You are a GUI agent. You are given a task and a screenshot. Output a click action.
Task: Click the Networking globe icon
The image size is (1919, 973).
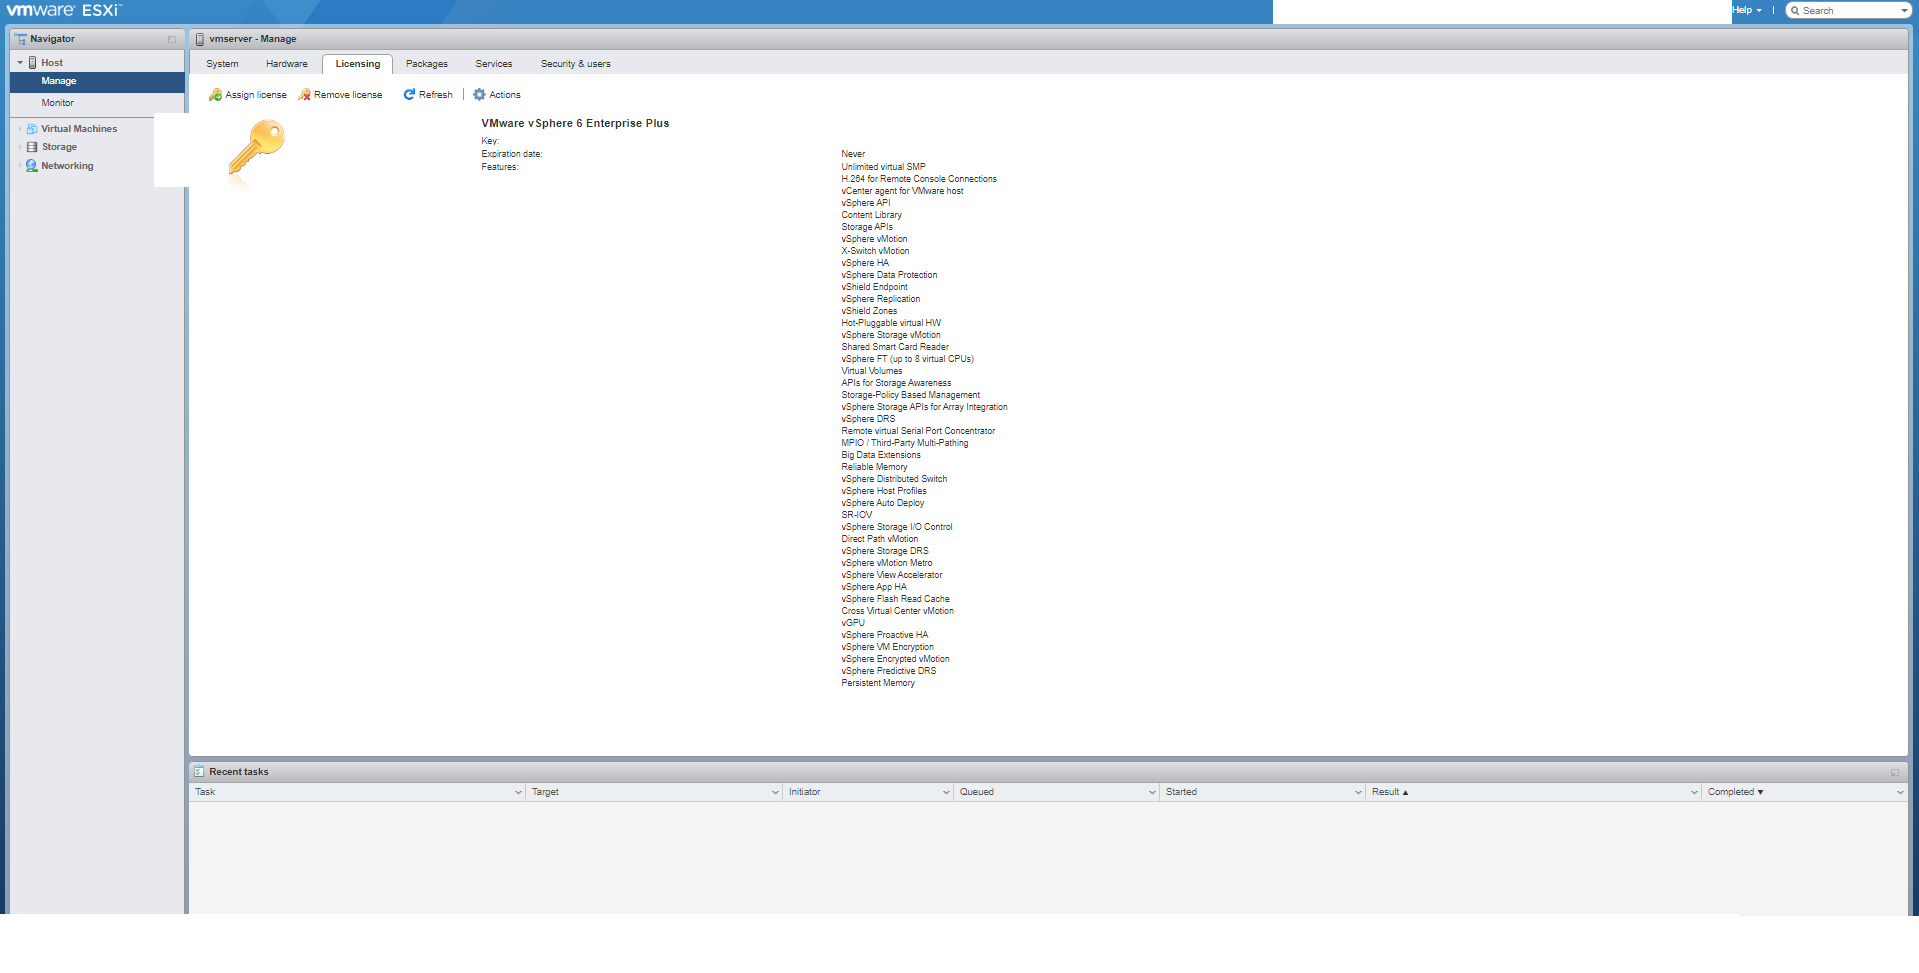[32, 166]
